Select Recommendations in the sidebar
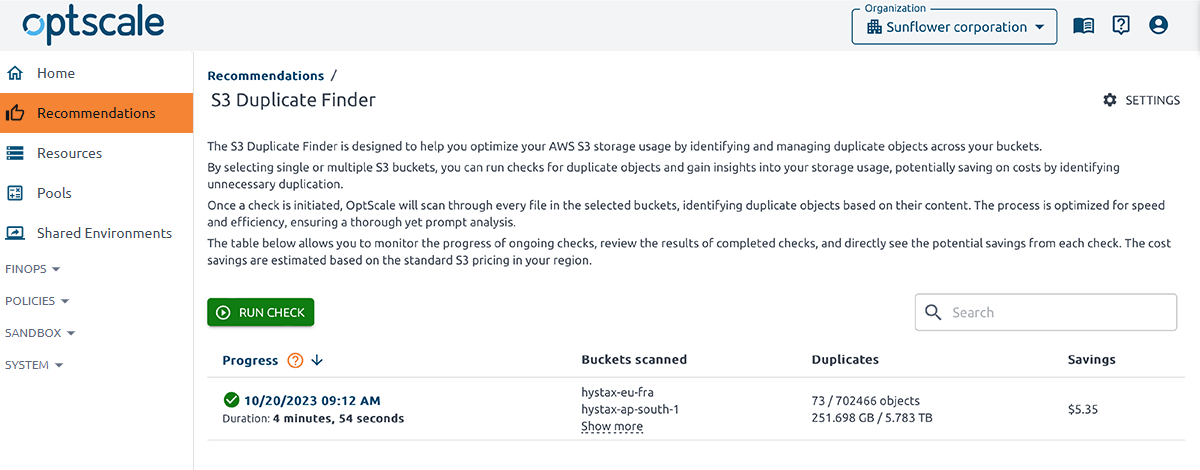This screenshot has height=470, width=1200. 96,113
